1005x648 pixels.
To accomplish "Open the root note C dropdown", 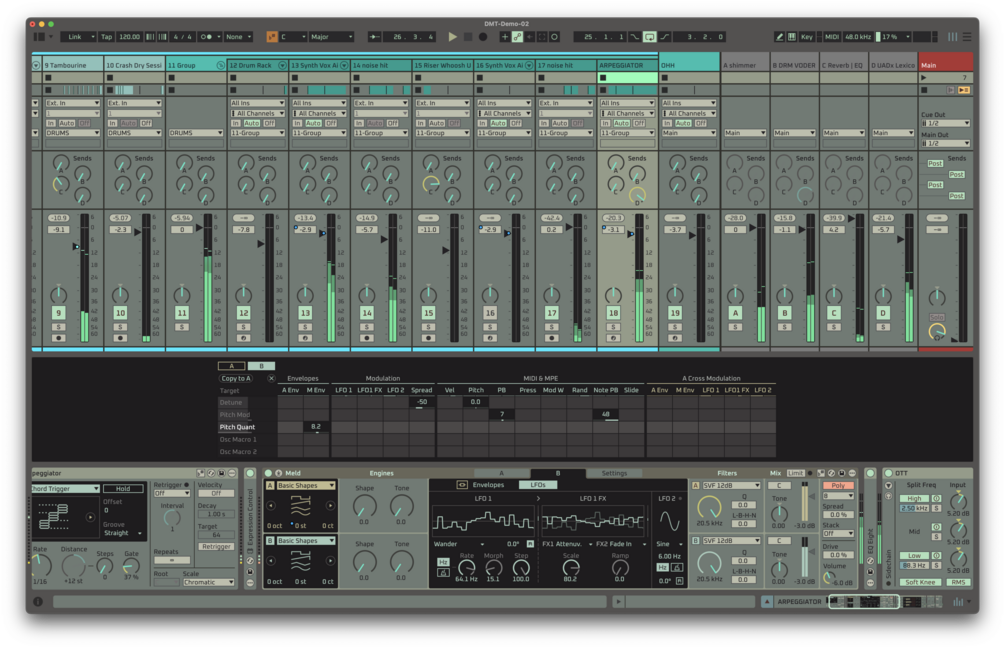I will 293,37.
